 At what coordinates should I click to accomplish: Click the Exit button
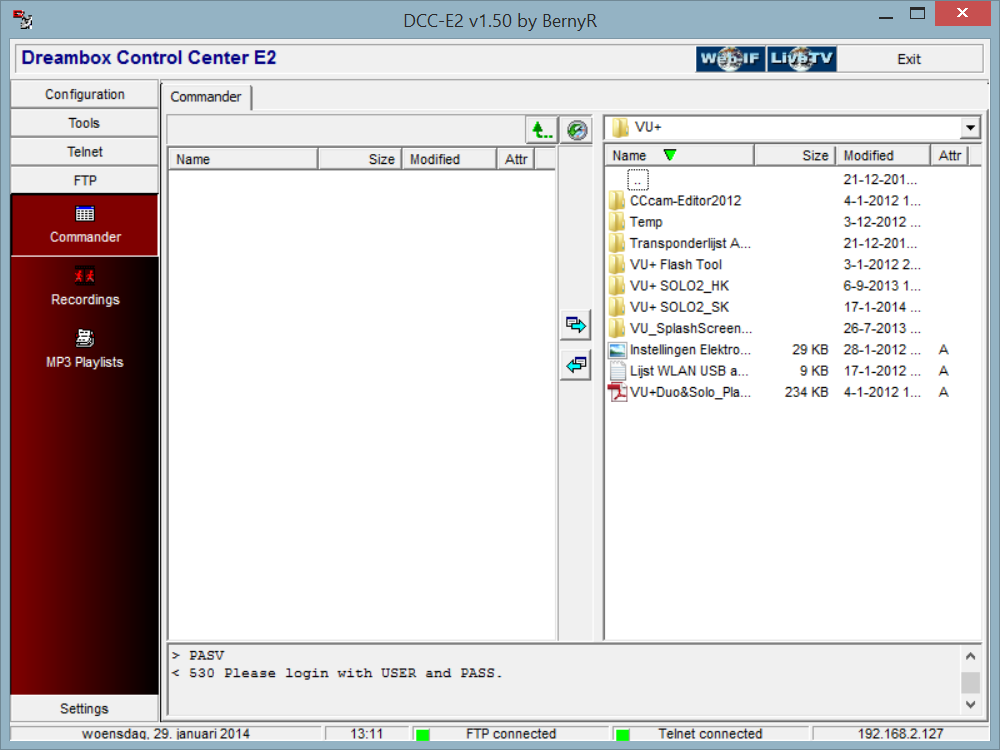click(909, 59)
